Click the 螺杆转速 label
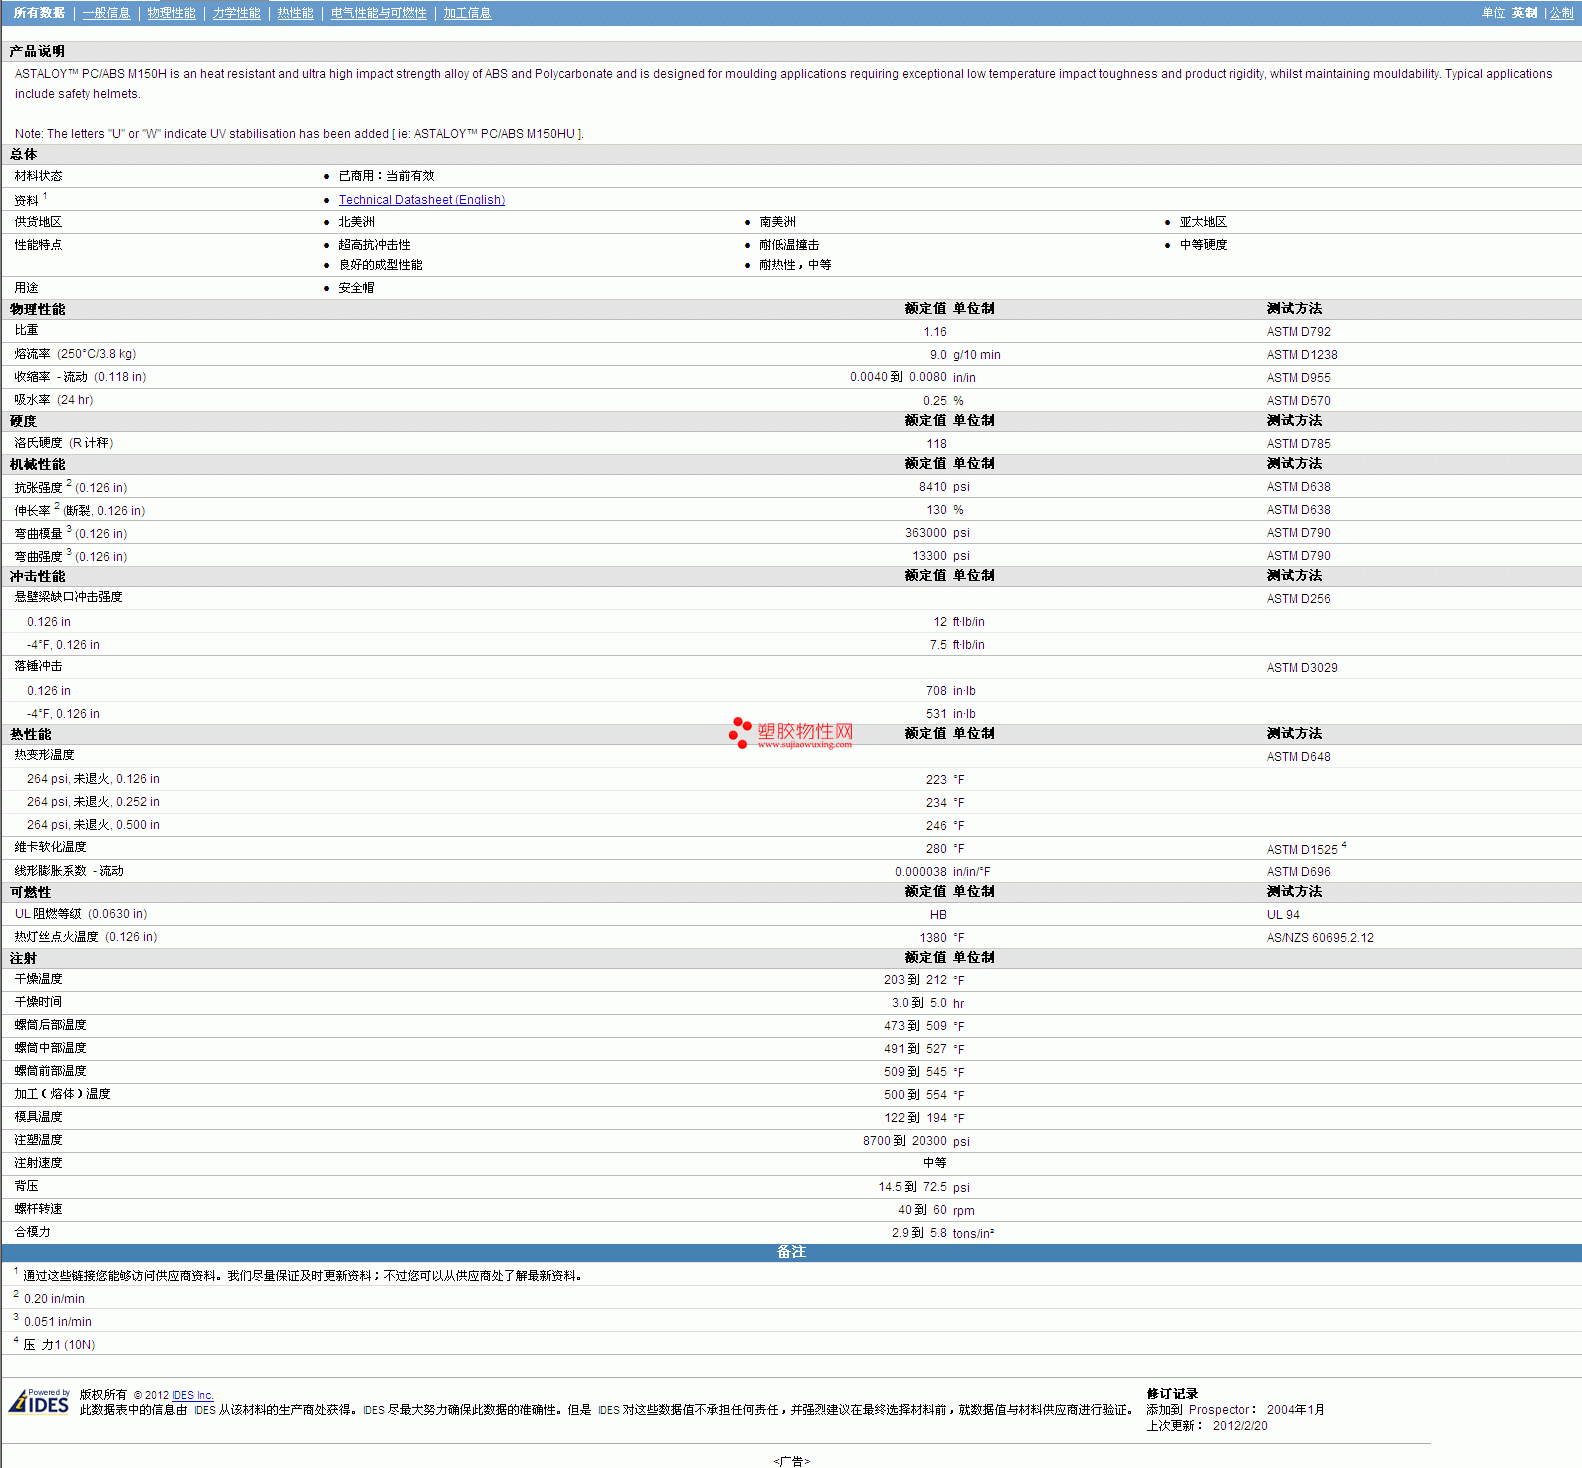Viewport: 1582px width, 1468px height. [38, 1209]
